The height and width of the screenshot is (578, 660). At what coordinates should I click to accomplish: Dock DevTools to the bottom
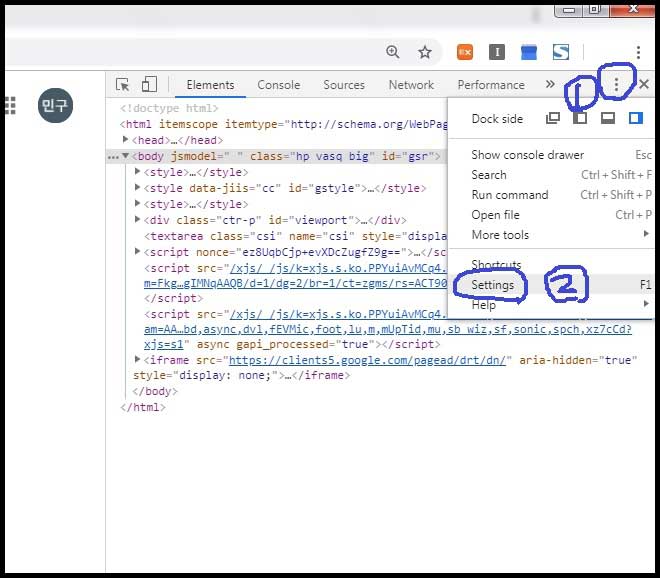point(607,118)
